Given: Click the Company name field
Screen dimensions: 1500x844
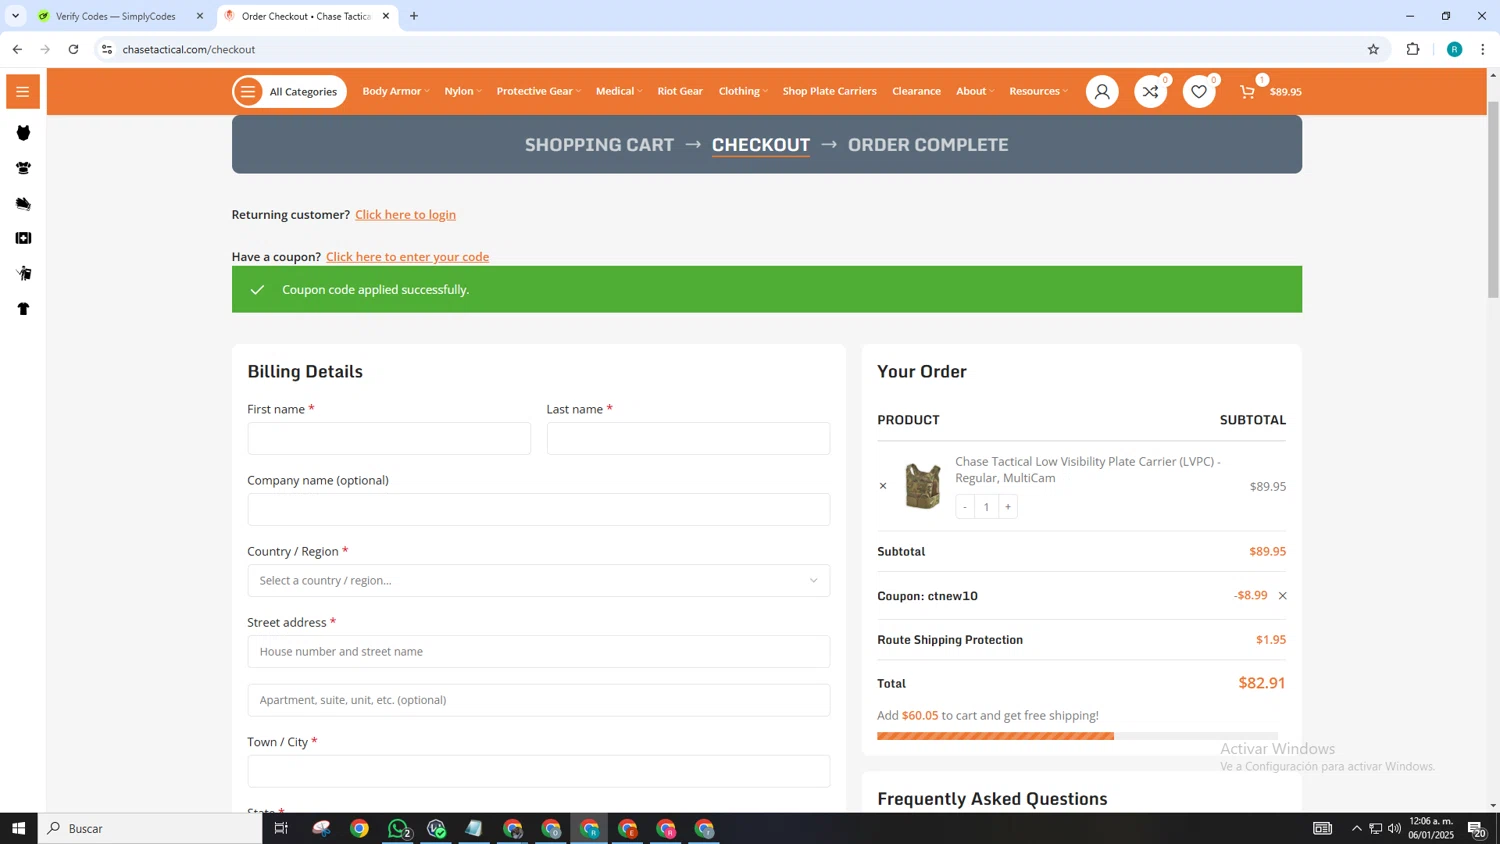Looking at the screenshot, I should point(538,510).
